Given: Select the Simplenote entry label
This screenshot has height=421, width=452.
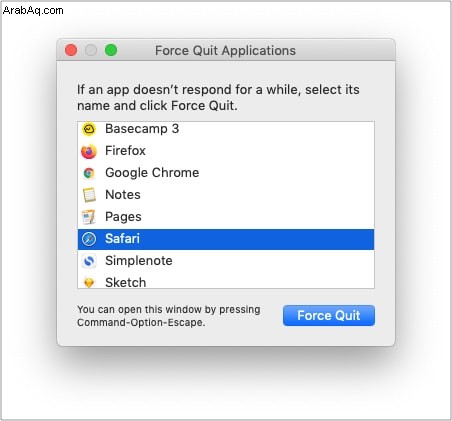Looking at the screenshot, I should click(139, 261).
